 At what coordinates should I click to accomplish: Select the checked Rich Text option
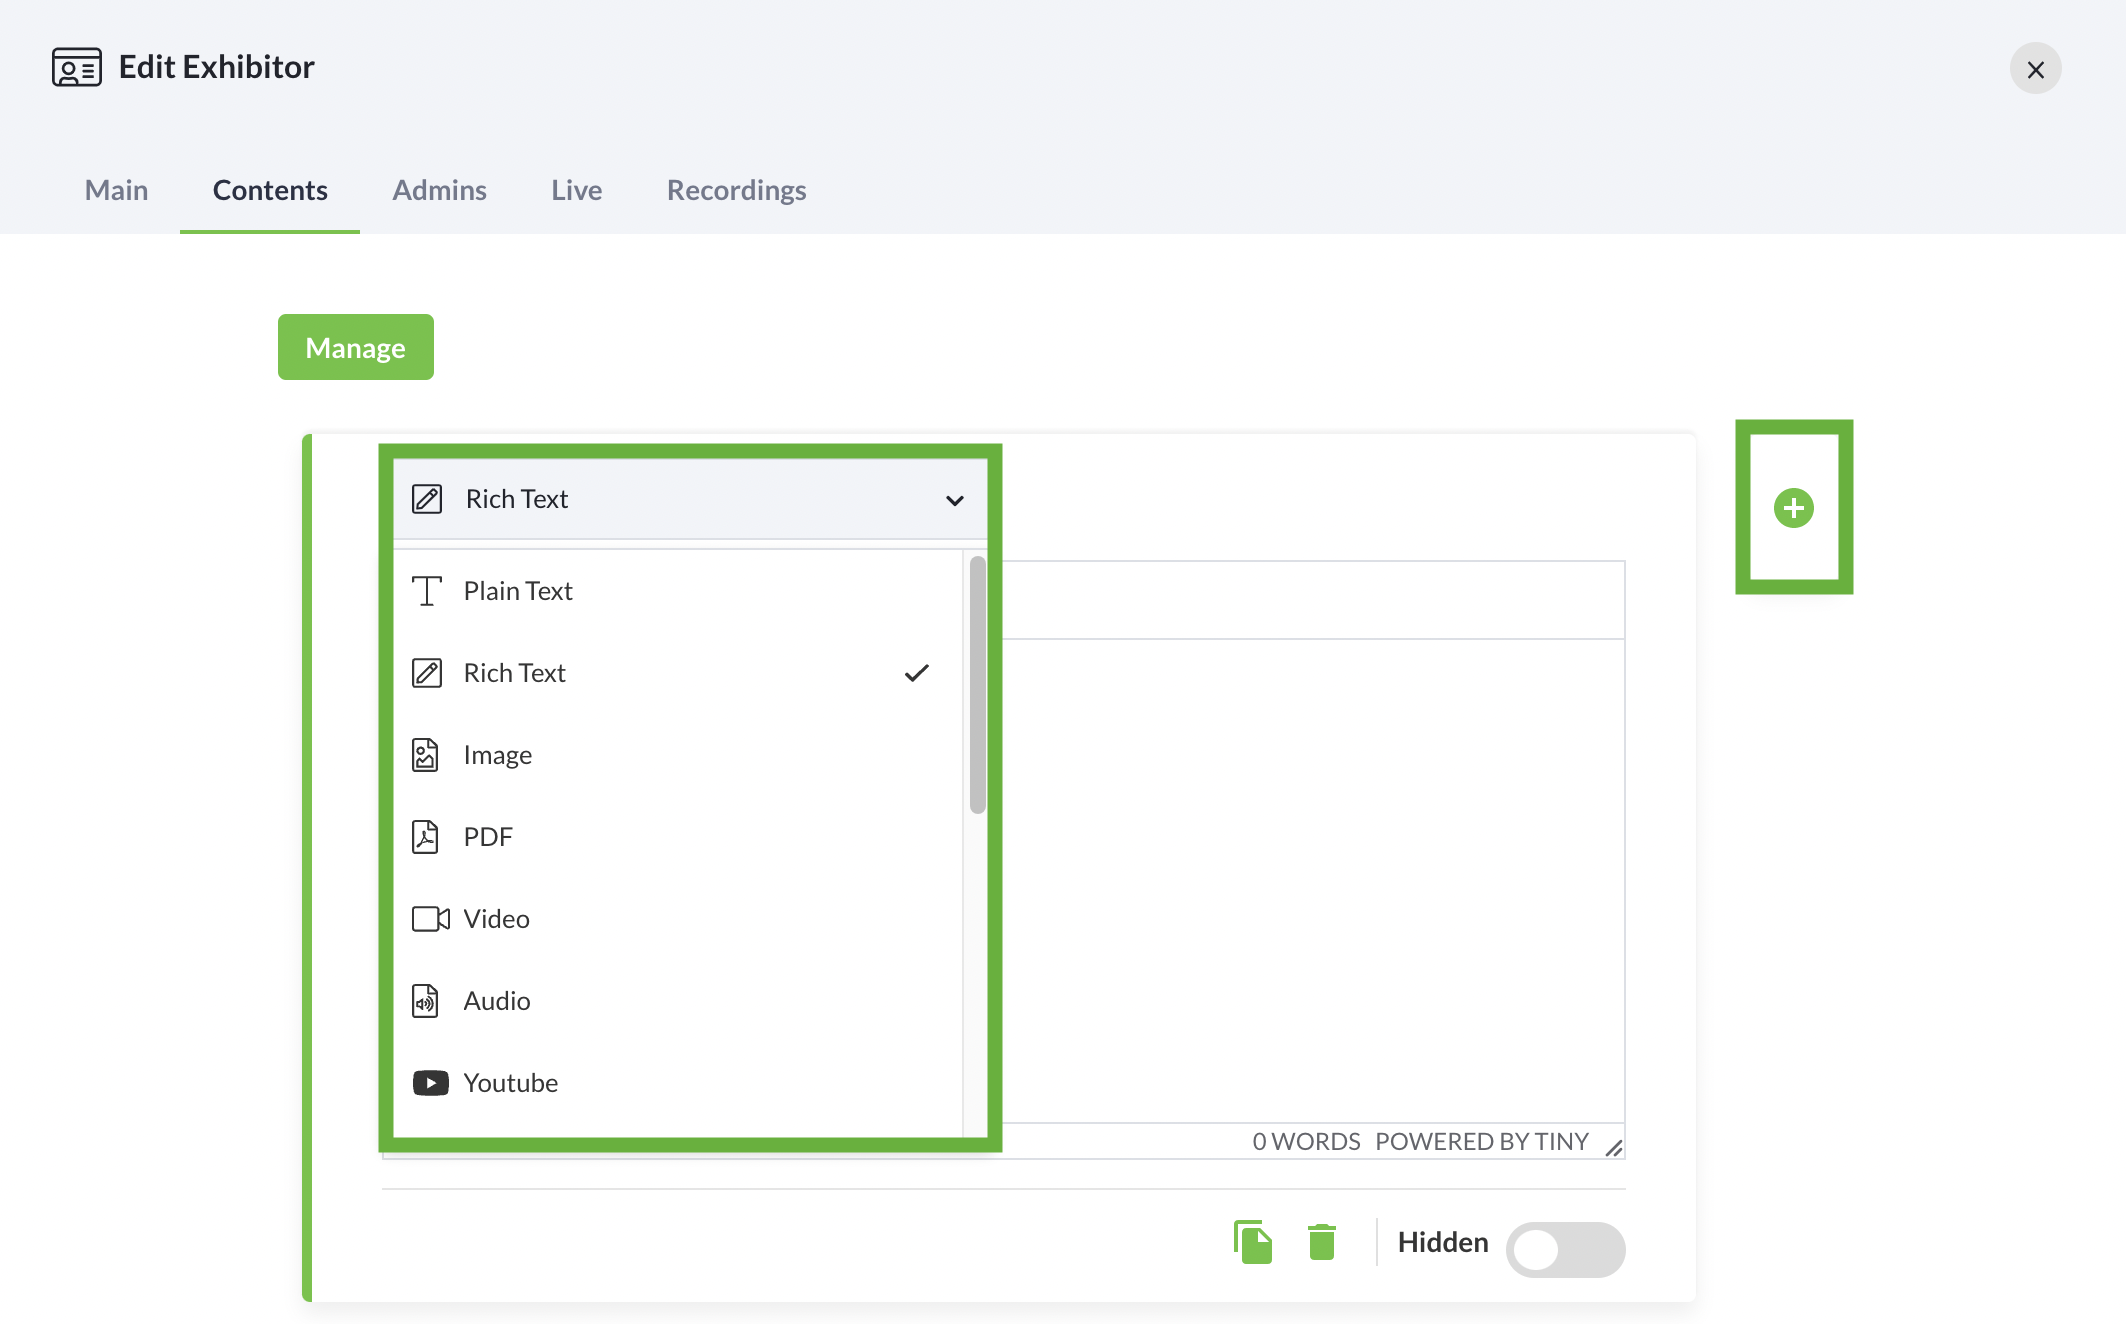(515, 673)
